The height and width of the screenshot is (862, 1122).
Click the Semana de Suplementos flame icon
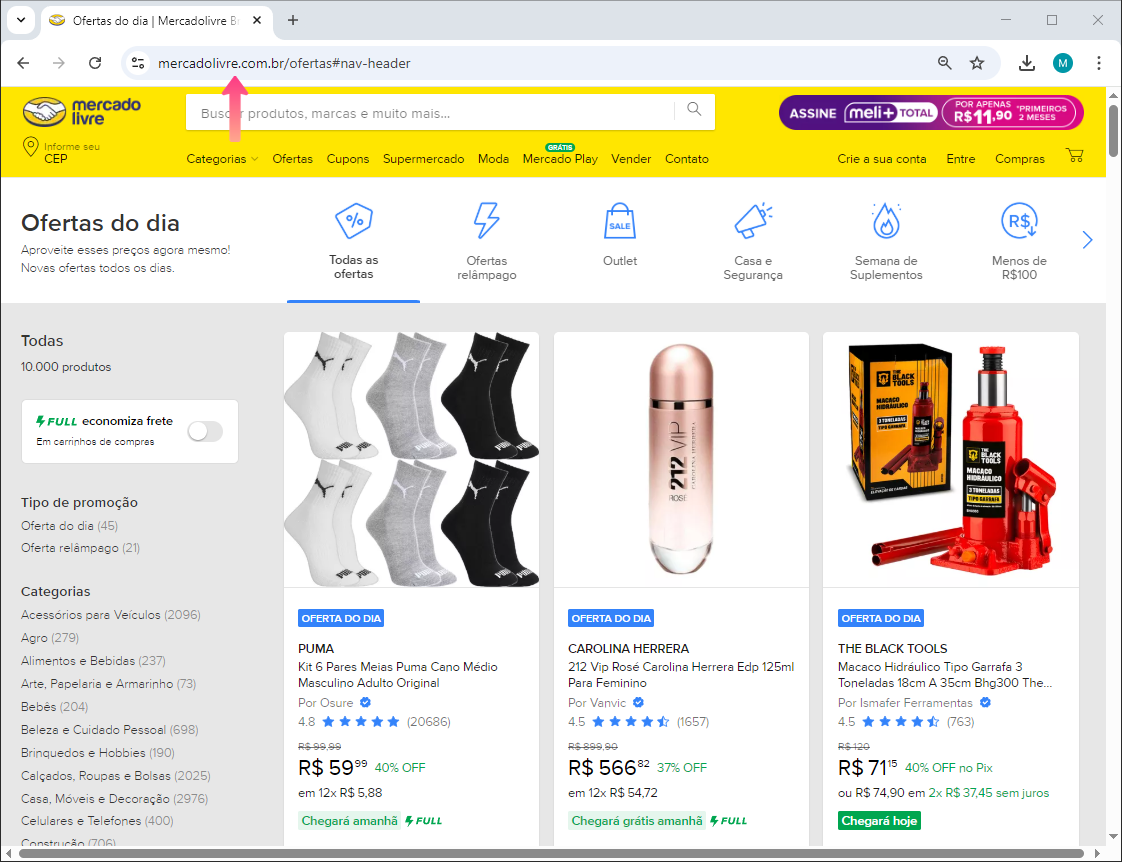[886, 221]
